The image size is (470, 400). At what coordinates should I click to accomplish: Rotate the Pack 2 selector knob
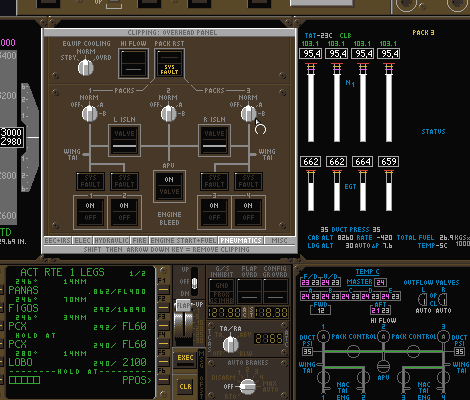coord(169,113)
